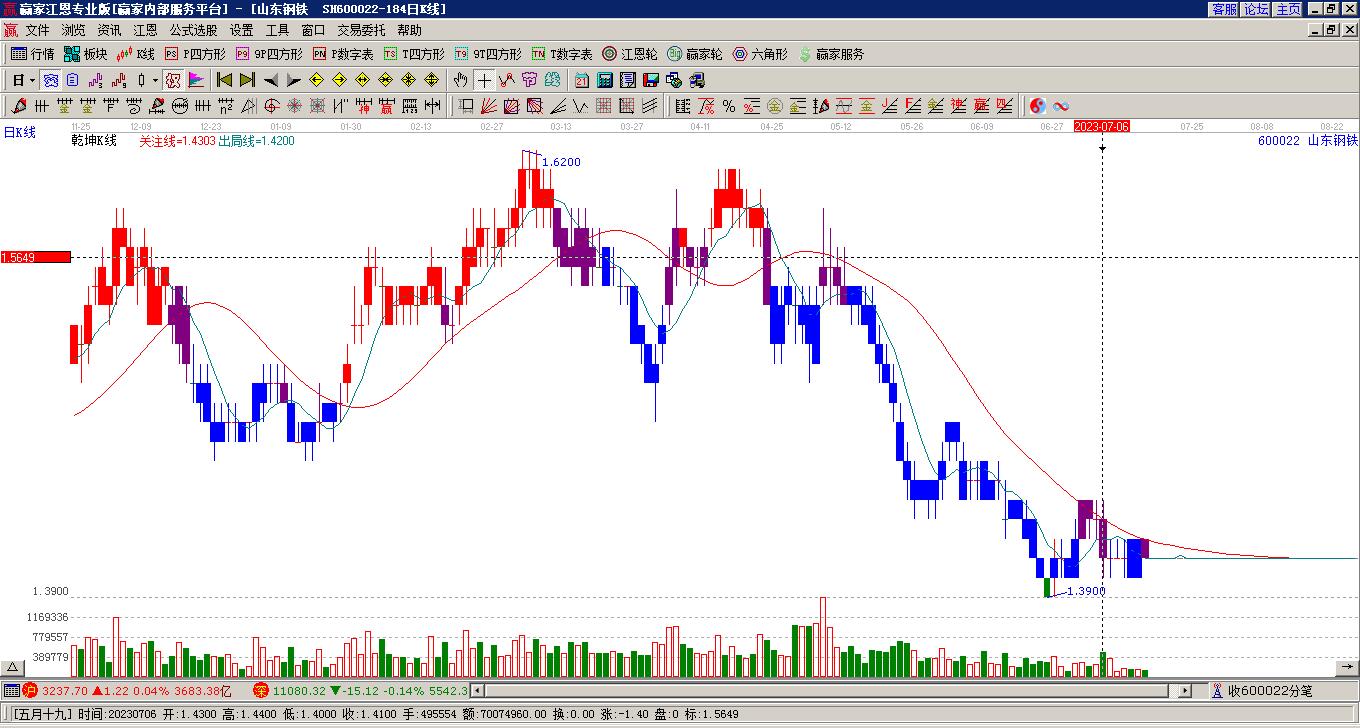Open 赢家服务 service link

tap(831, 54)
